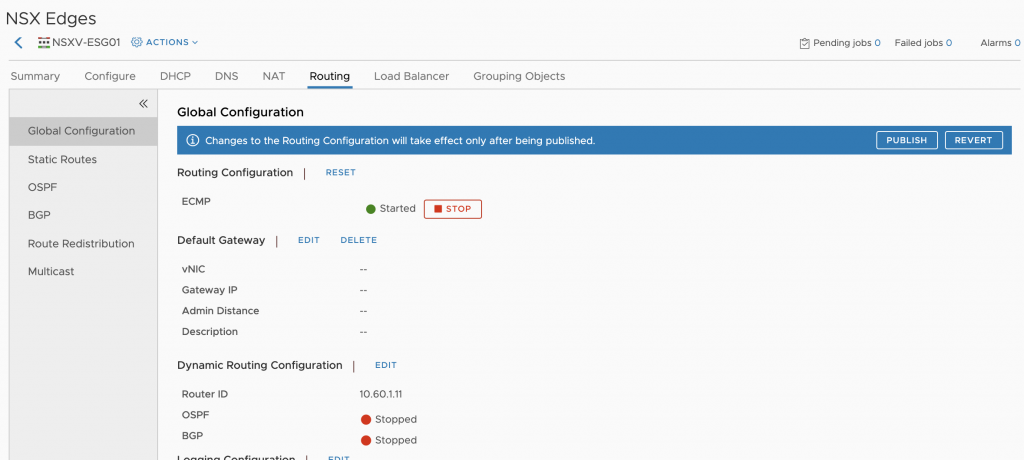
Task: Click the Actions gear icon
Action: coord(136,42)
